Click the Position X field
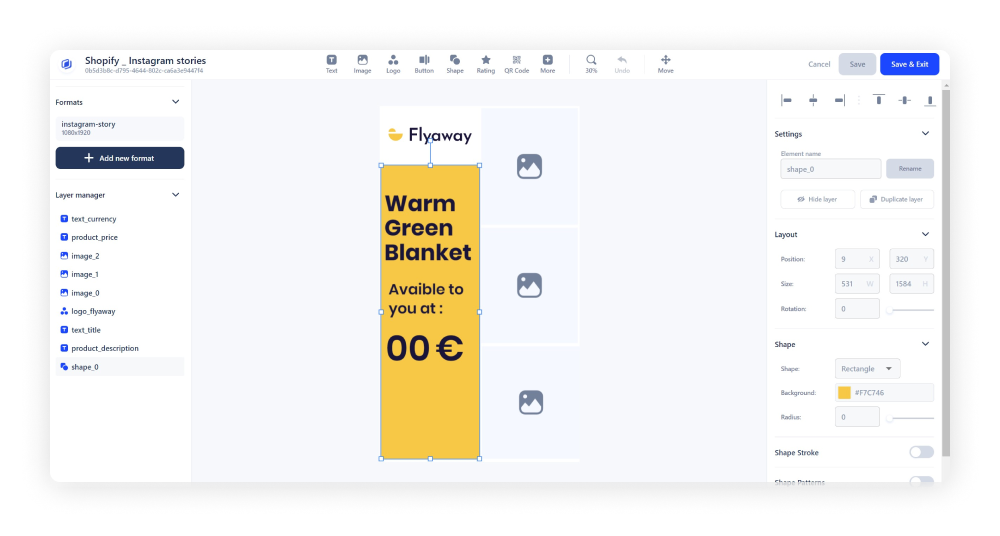 [857, 259]
